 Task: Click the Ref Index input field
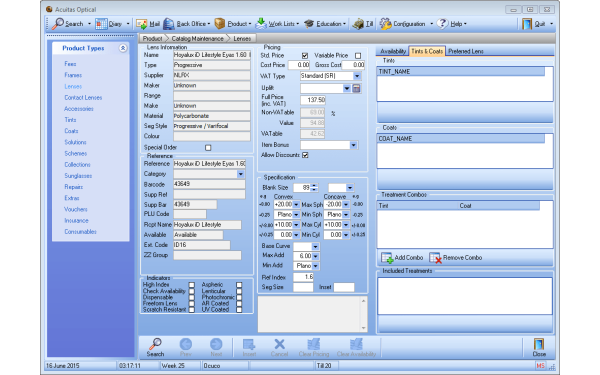[x=303, y=277]
